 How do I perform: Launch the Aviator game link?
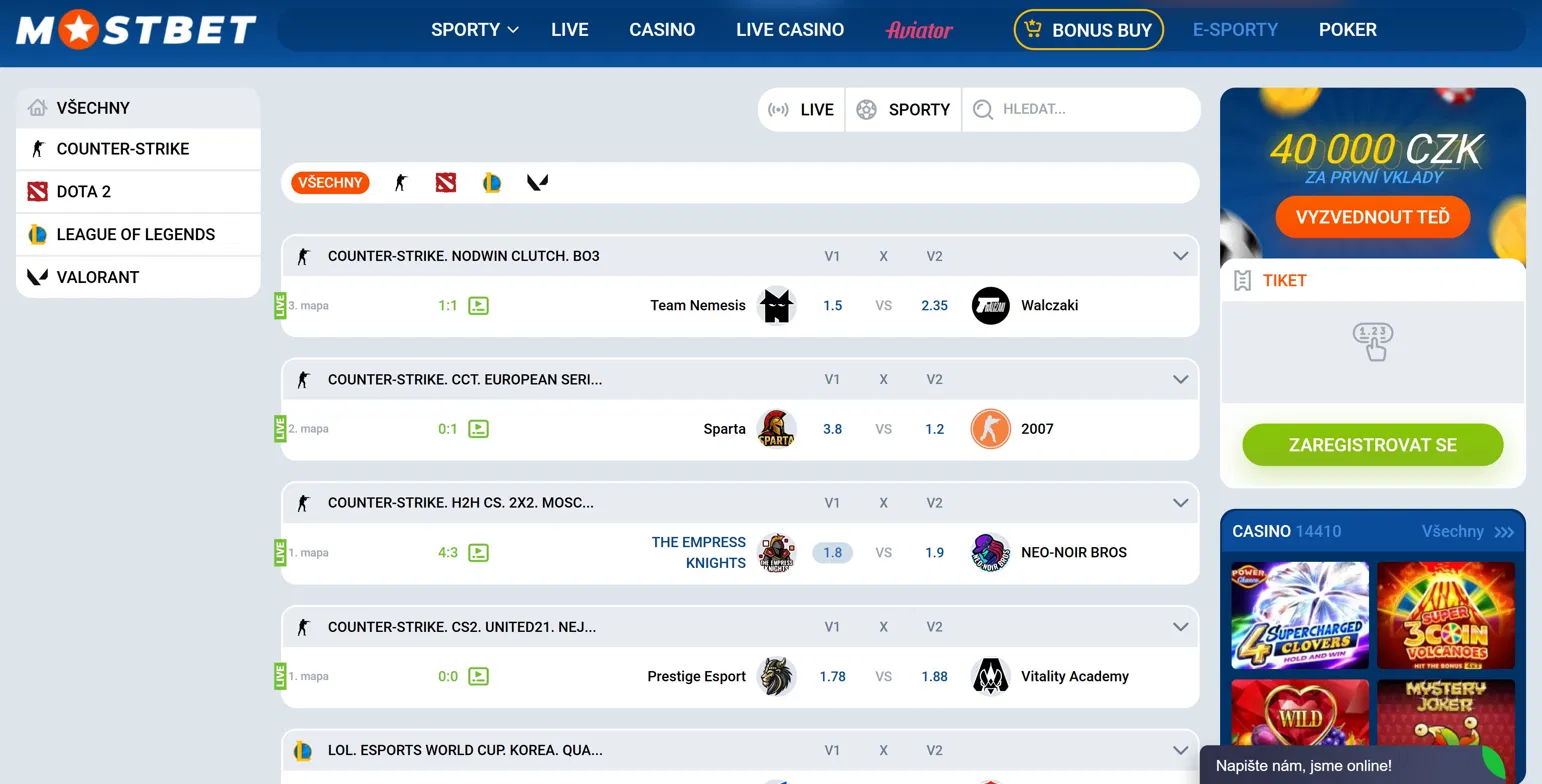(x=919, y=30)
